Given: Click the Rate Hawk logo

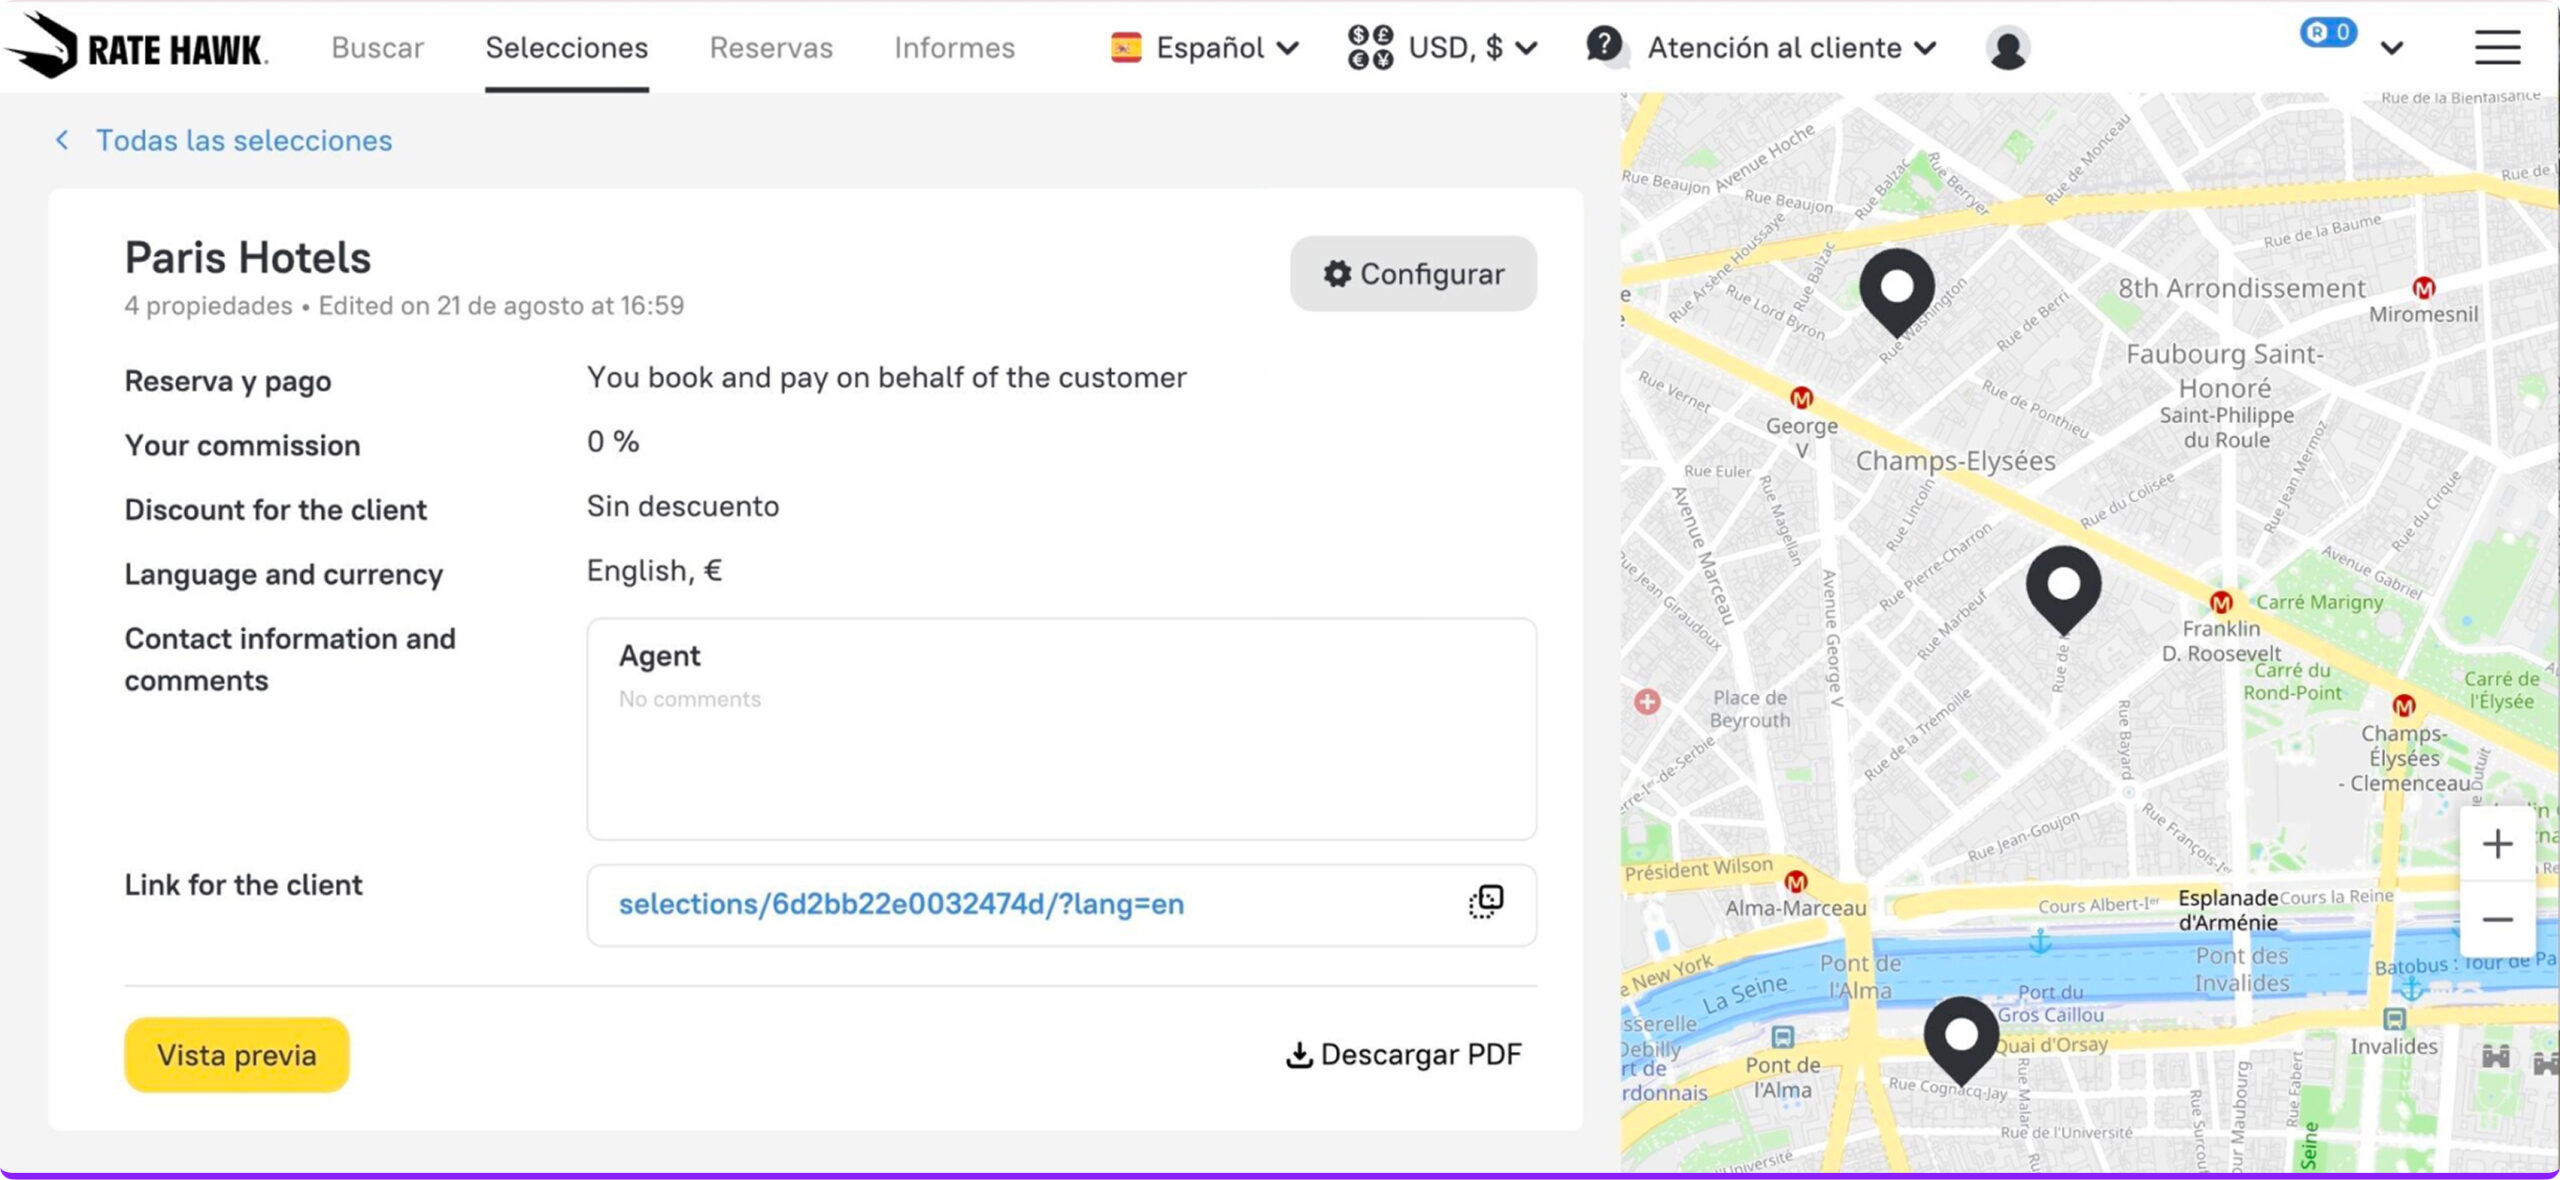Looking at the screenshot, I should click(x=136, y=47).
